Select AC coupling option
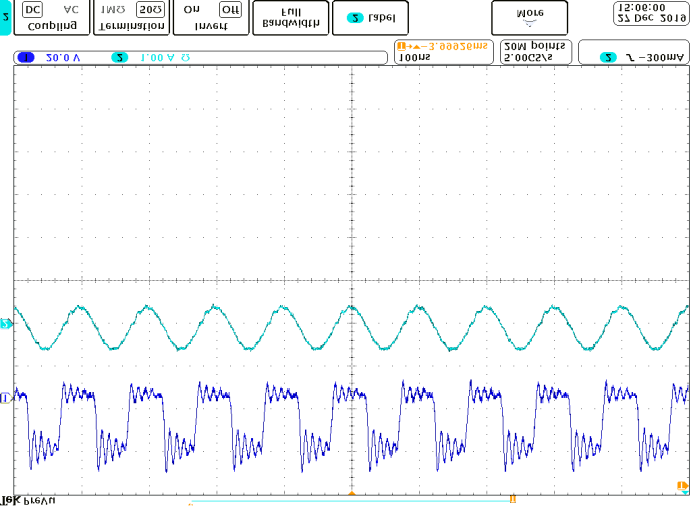Viewport: 691px width, 506px height. coord(70,9)
